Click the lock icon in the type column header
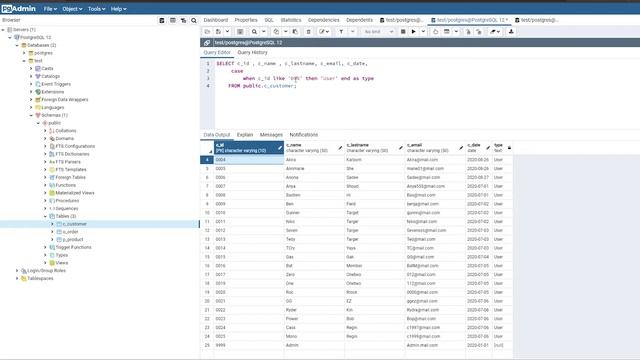The width and height of the screenshot is (640, 360). (509, 148)
